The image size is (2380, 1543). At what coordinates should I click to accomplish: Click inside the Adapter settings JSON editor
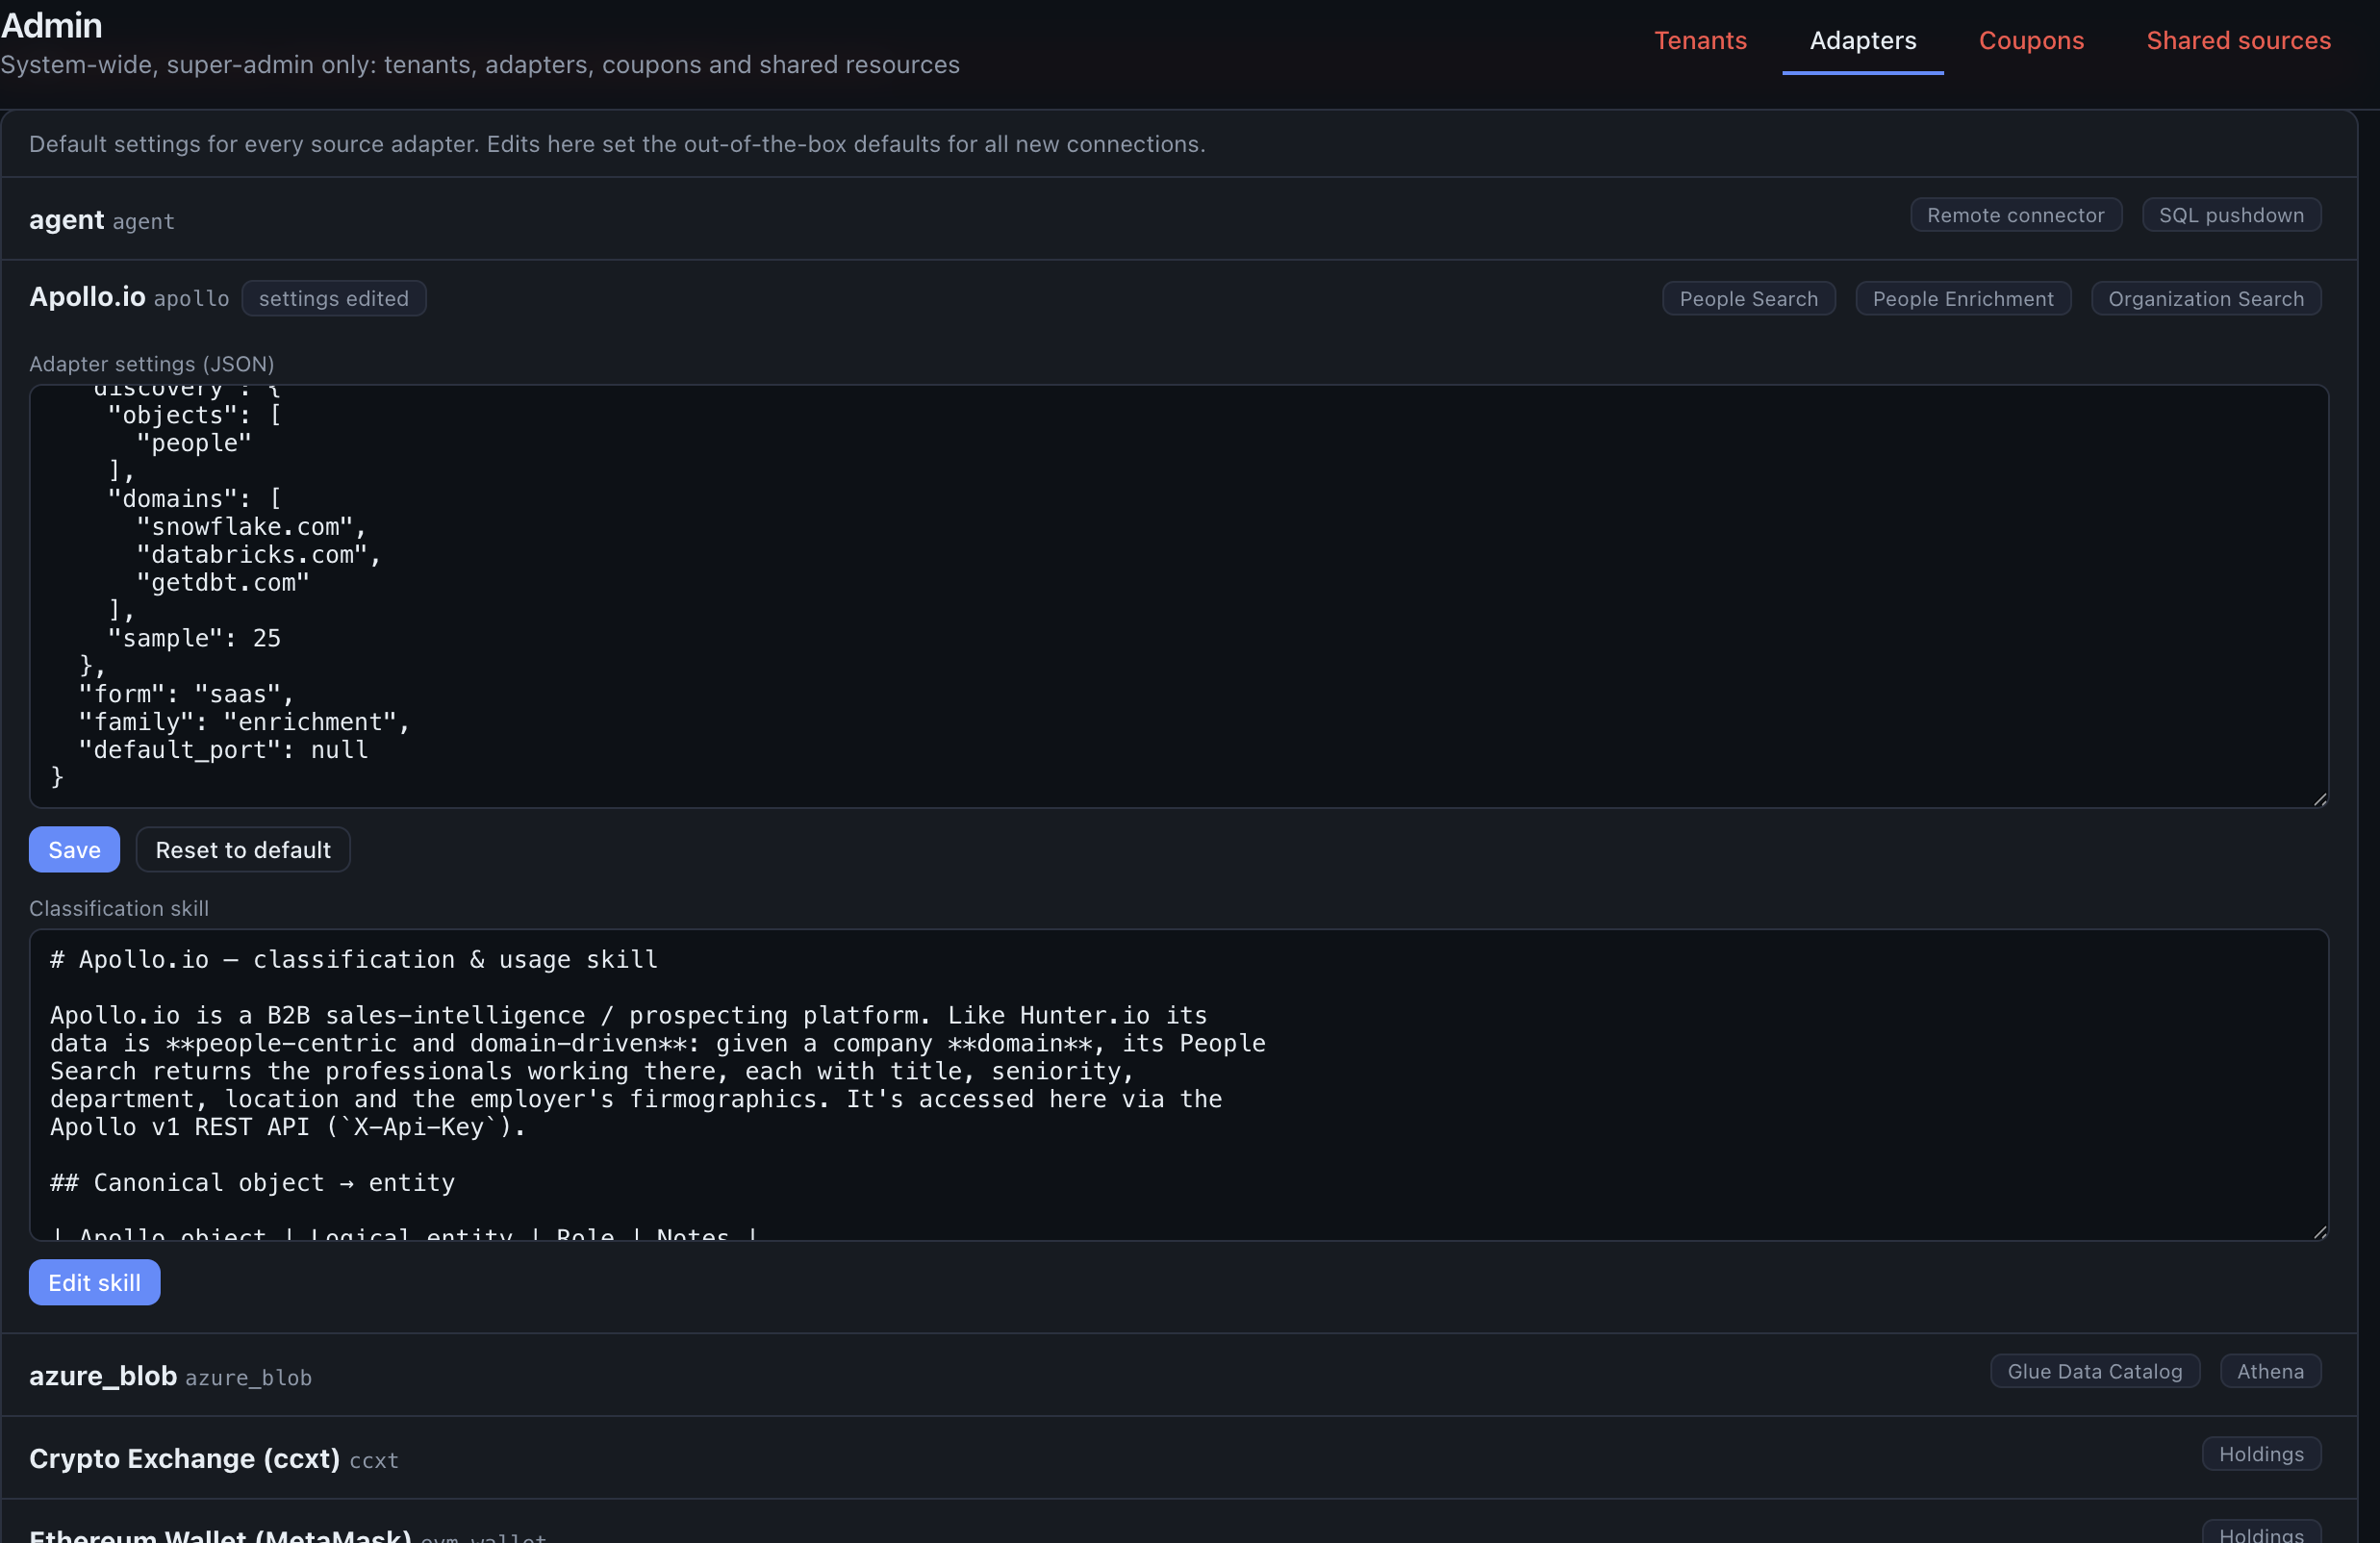1179,597
